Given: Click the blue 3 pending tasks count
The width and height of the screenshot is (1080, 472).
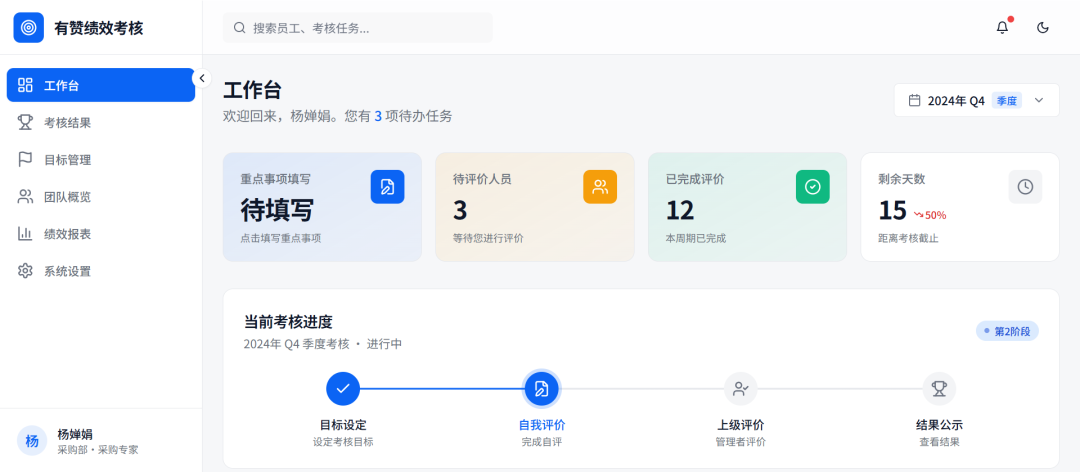Looking at the screenshot, I should [x=377, y=116].
